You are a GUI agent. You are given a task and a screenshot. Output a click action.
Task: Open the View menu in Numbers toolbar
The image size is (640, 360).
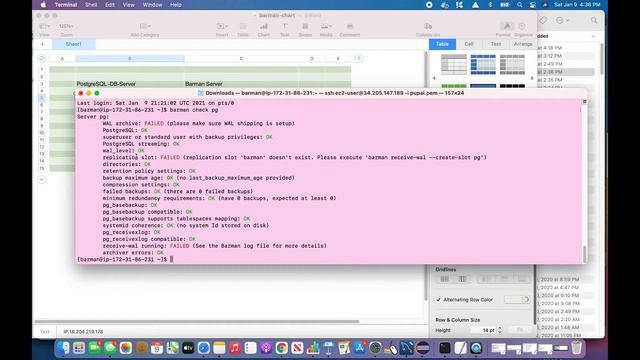pos(44,29)
